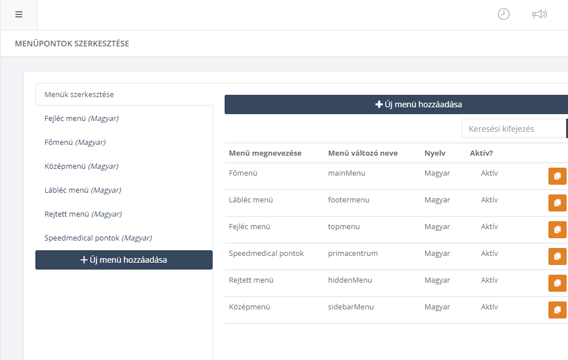Screen dimensions: 568x360
Task: Click the orange copy icon for Főmenü
Action: 557,176
